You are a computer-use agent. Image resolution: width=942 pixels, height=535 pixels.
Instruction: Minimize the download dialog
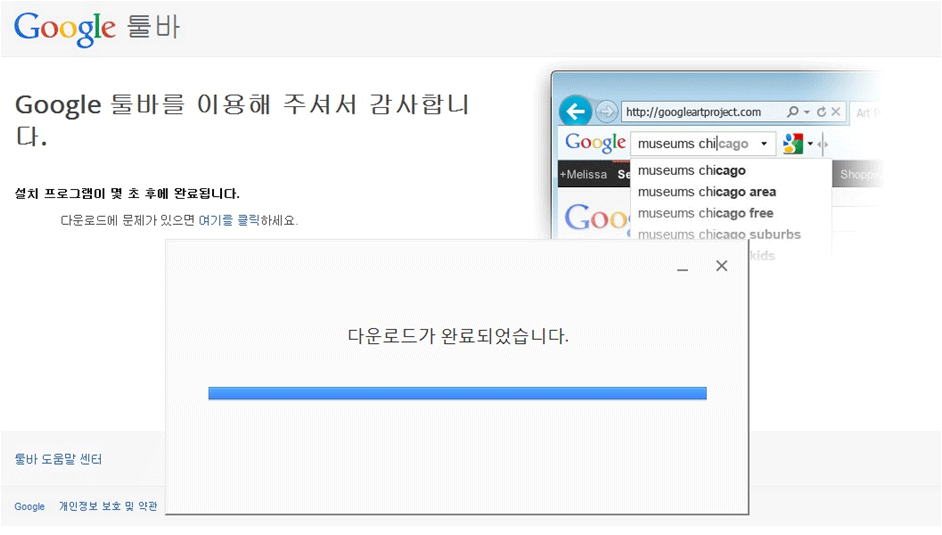(x=682, y=268)
